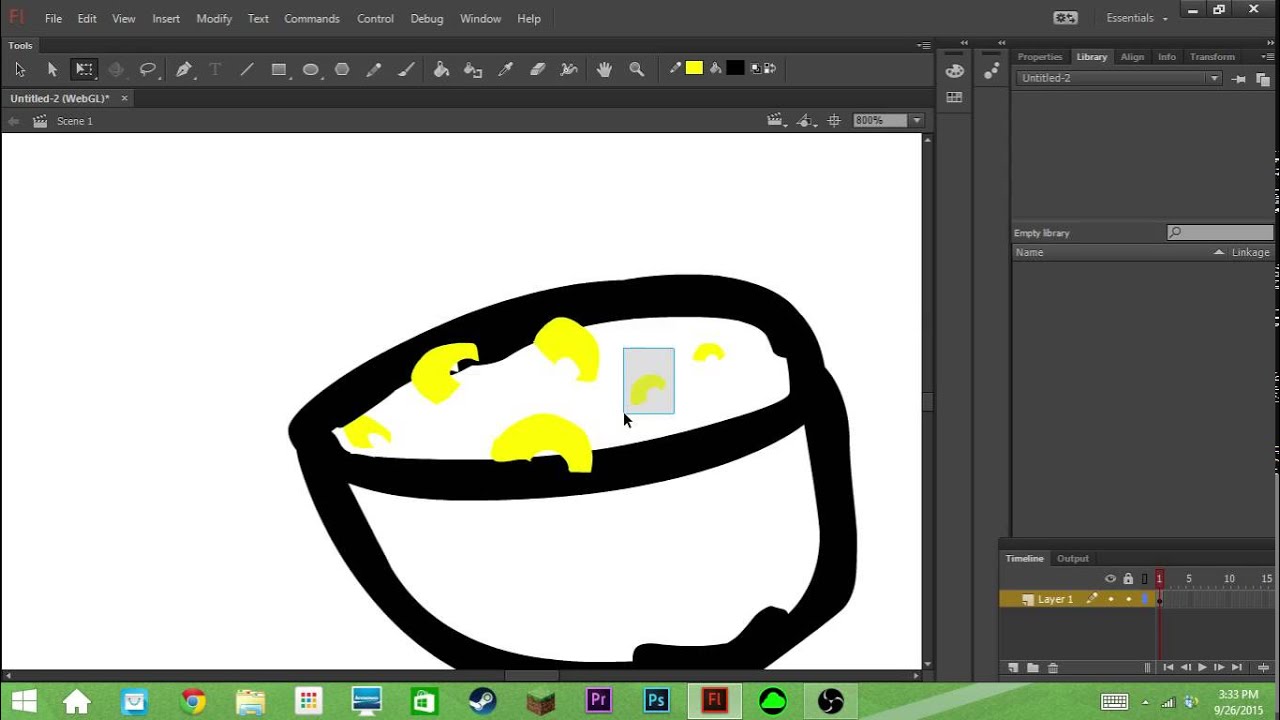Lock Layer 1 using the padlock column
The width and height of the screenshot is (1280, 720).
pos(1128,599)
